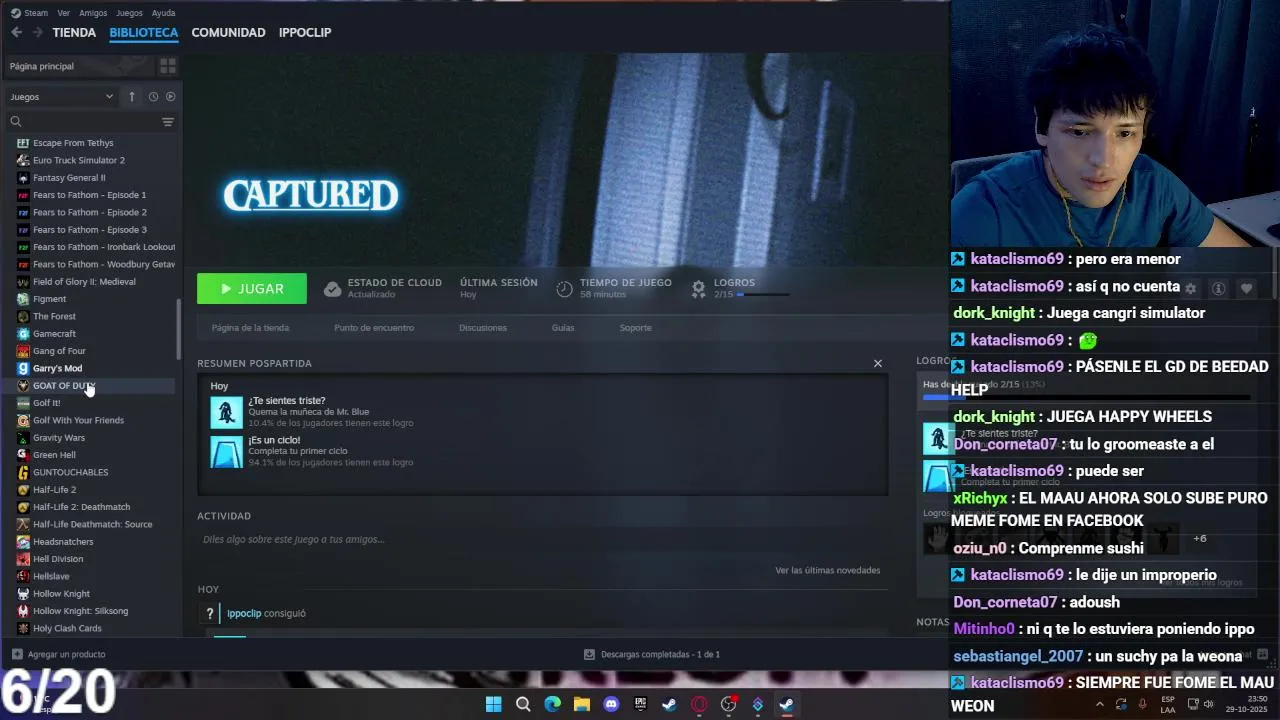Click the library list scrollbar
This screenshot has height=720, width=1280.
tap(179, 330)
